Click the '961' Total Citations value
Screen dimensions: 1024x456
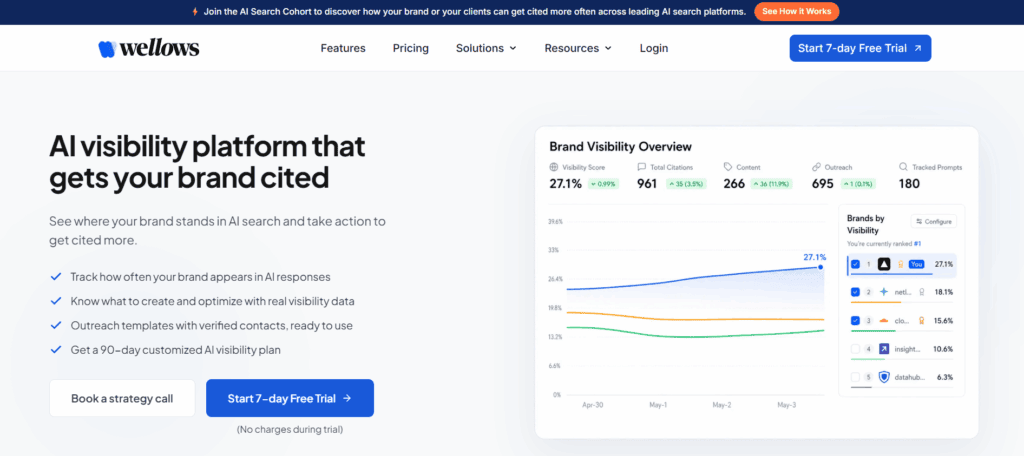[647, 184]
